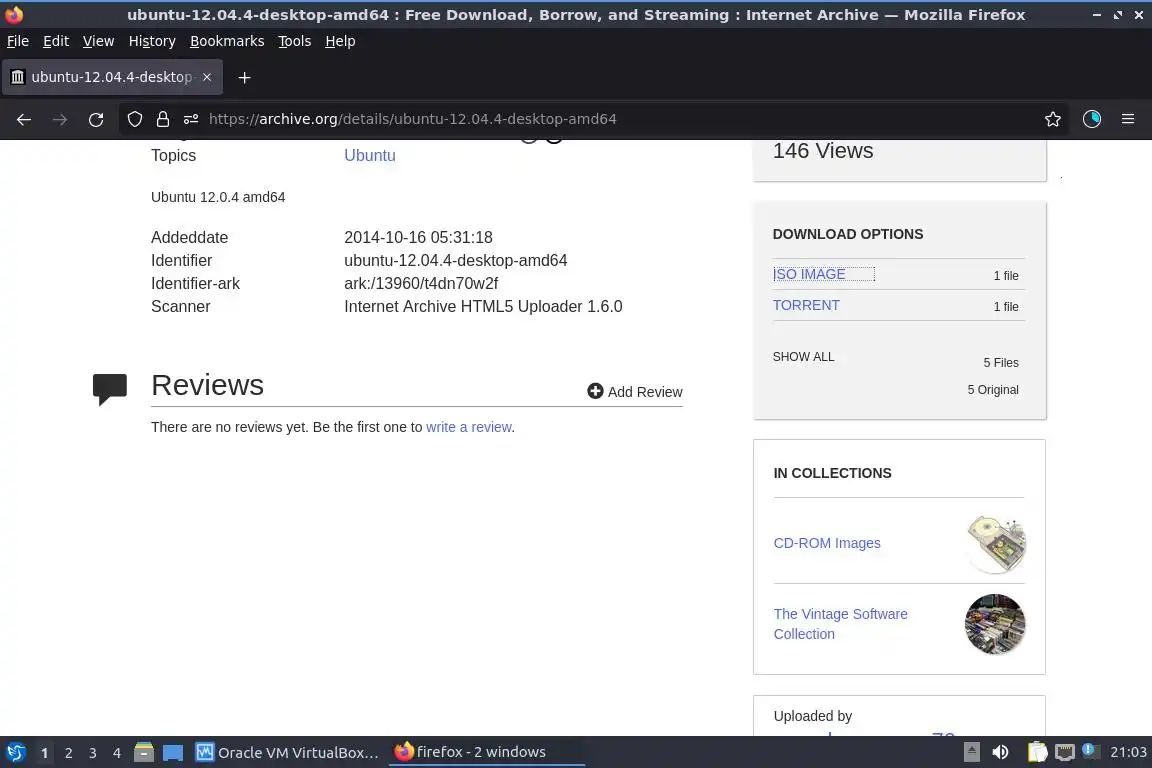Screen dimensions: 1152x768
Task: Open the Help menu
Action: pos(340,41)
